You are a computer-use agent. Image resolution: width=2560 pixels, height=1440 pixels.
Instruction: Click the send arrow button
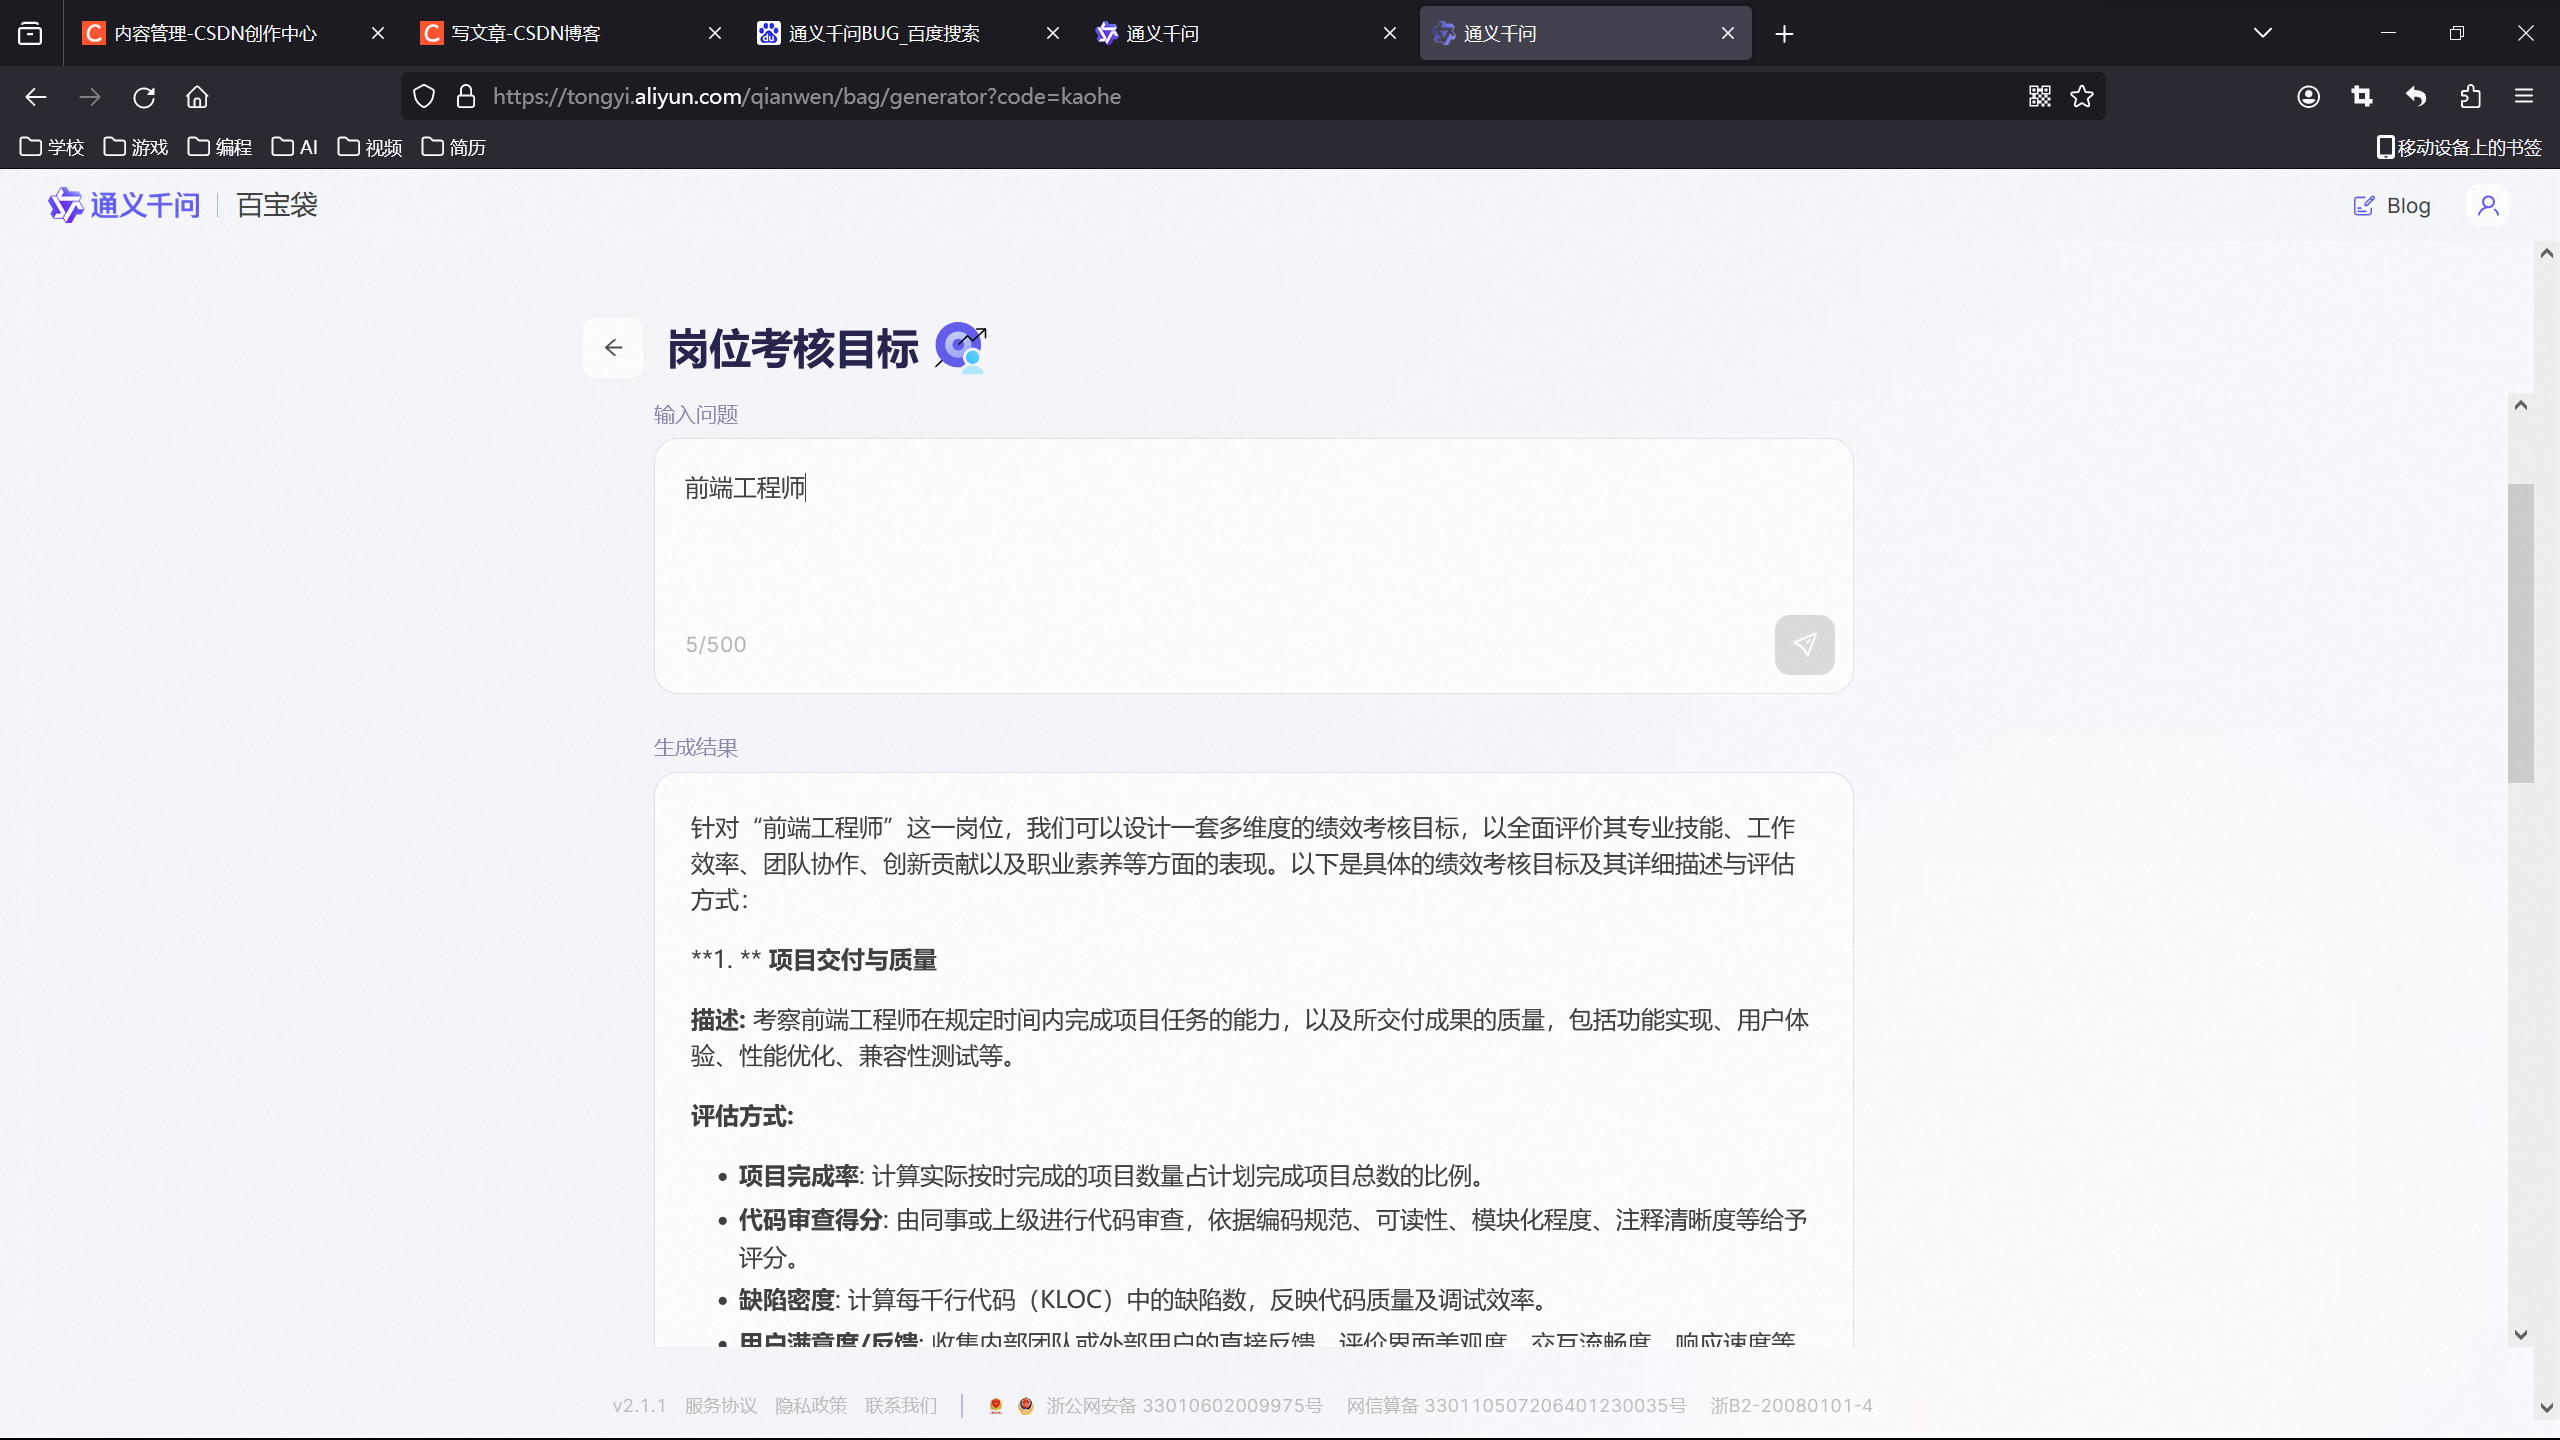[1803, 645]
